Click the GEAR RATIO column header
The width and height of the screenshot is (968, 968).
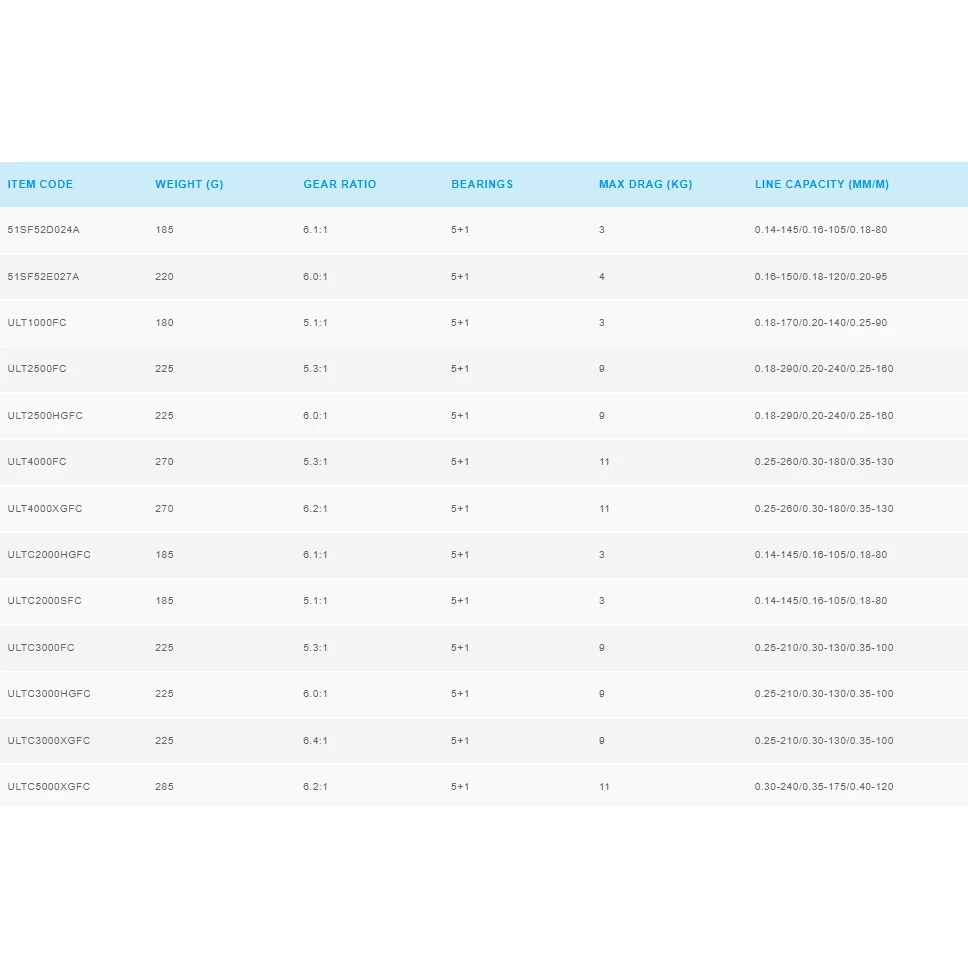click(x=340, y=184)
